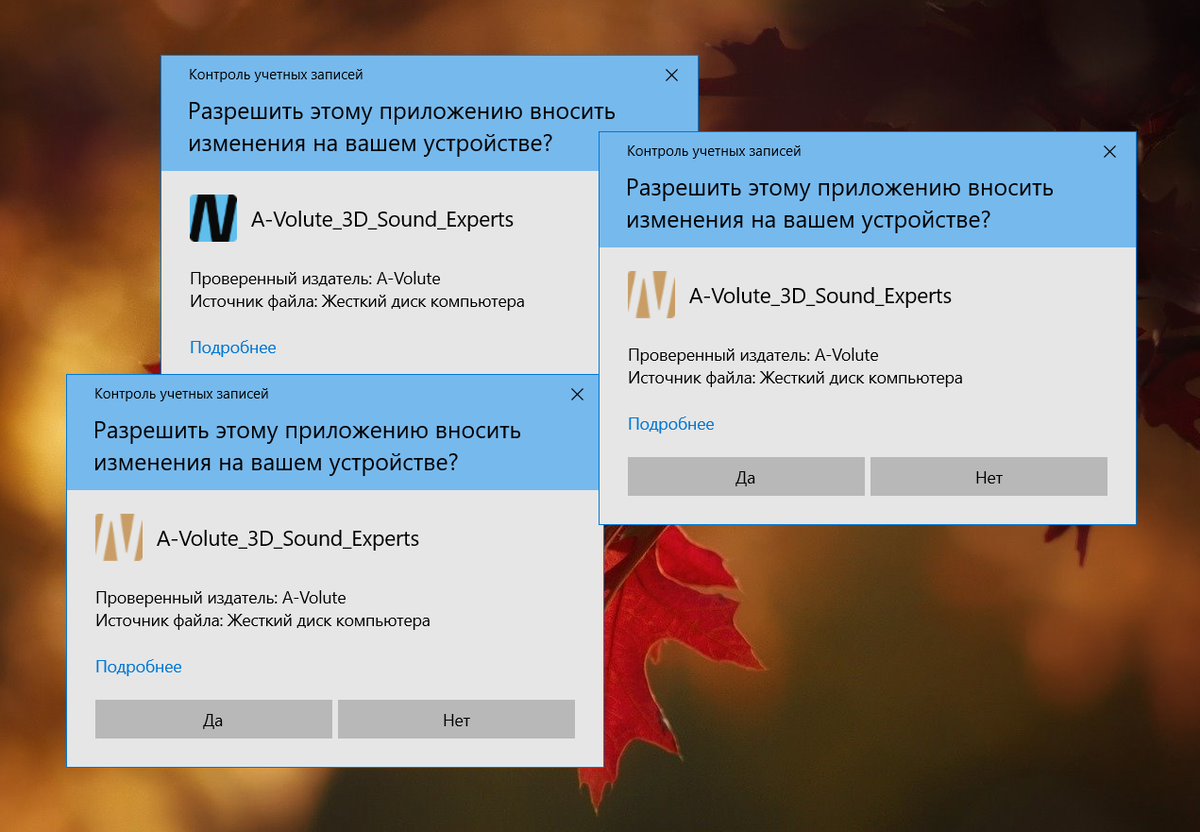
Task: Click the 'Разрешить этому приложению' heading in lower-left dialog
Action: point(308,446)
